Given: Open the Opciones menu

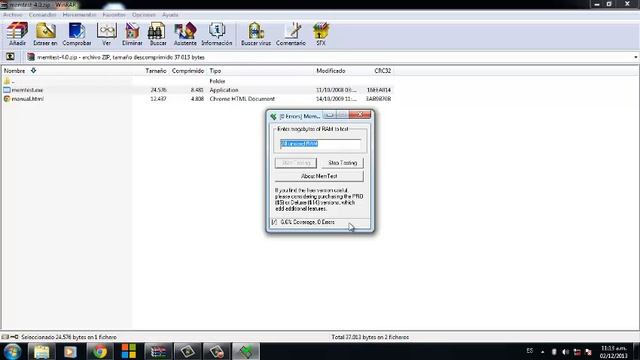Looking at the screenshot, I should (x=144, y=15).
